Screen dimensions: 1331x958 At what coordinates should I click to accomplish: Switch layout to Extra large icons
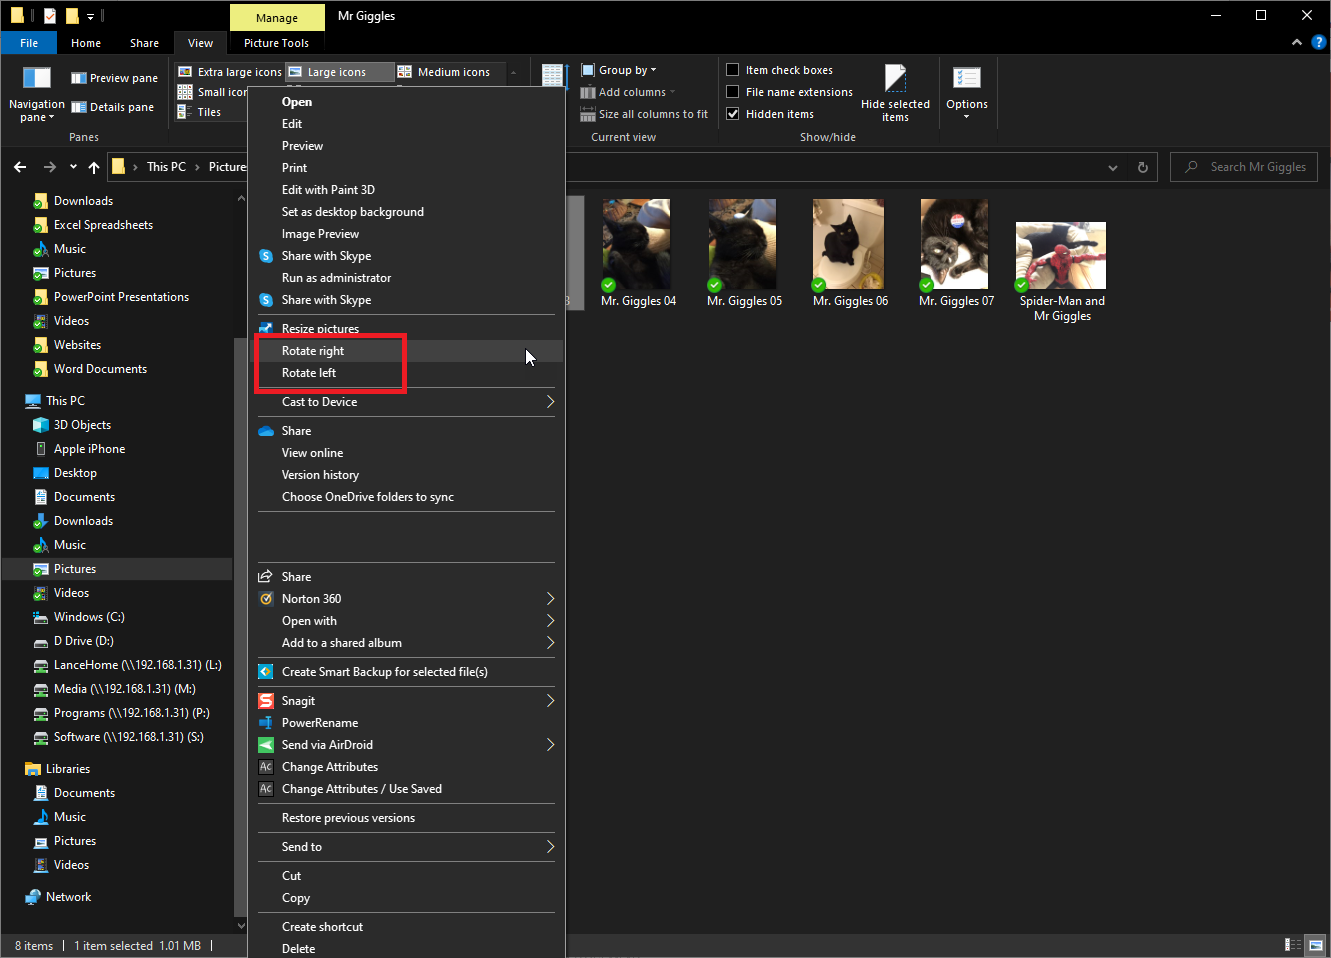(x=230, y=72)
